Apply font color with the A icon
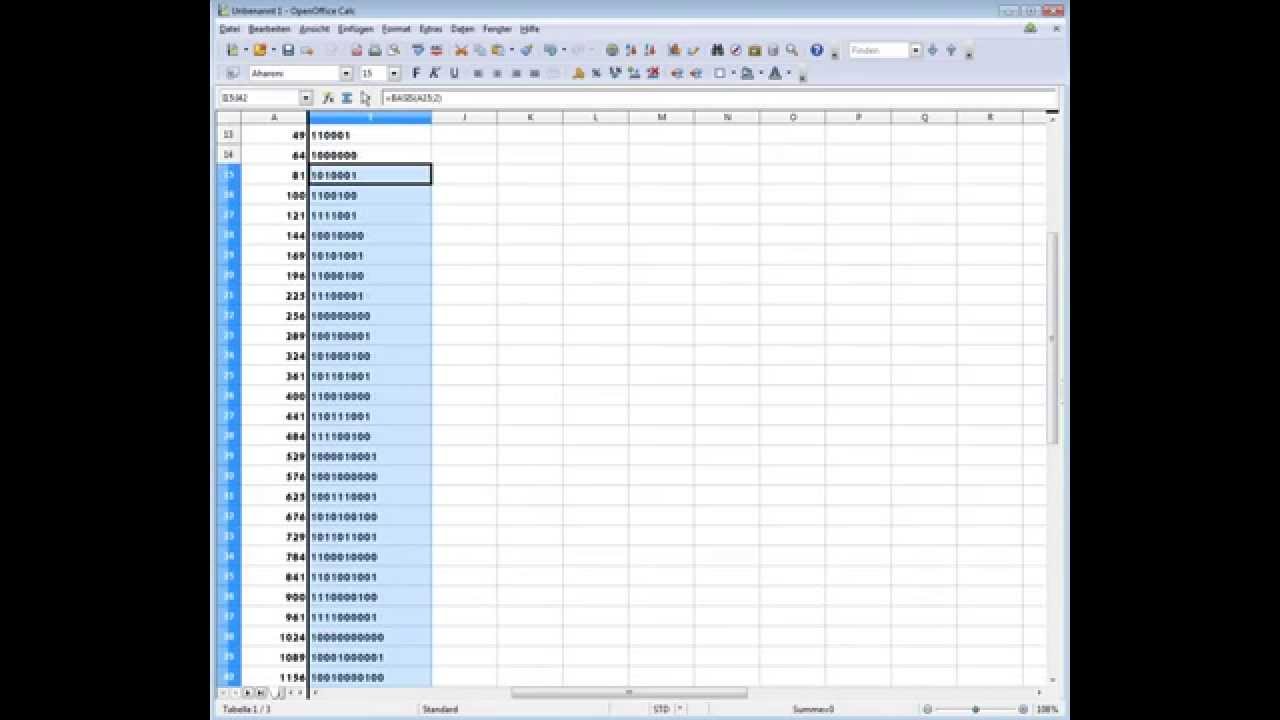 775,73
